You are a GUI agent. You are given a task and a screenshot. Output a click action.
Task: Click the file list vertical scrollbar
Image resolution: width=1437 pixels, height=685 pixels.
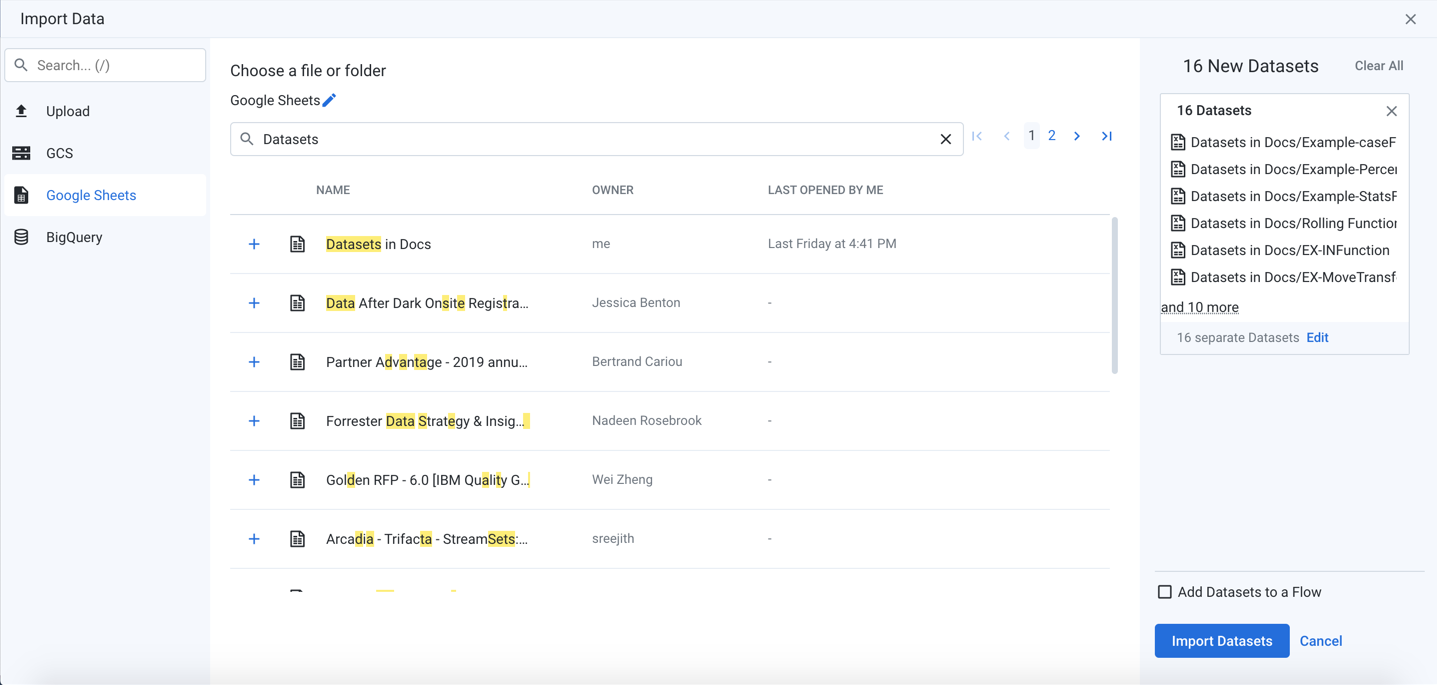[1114, 295]
